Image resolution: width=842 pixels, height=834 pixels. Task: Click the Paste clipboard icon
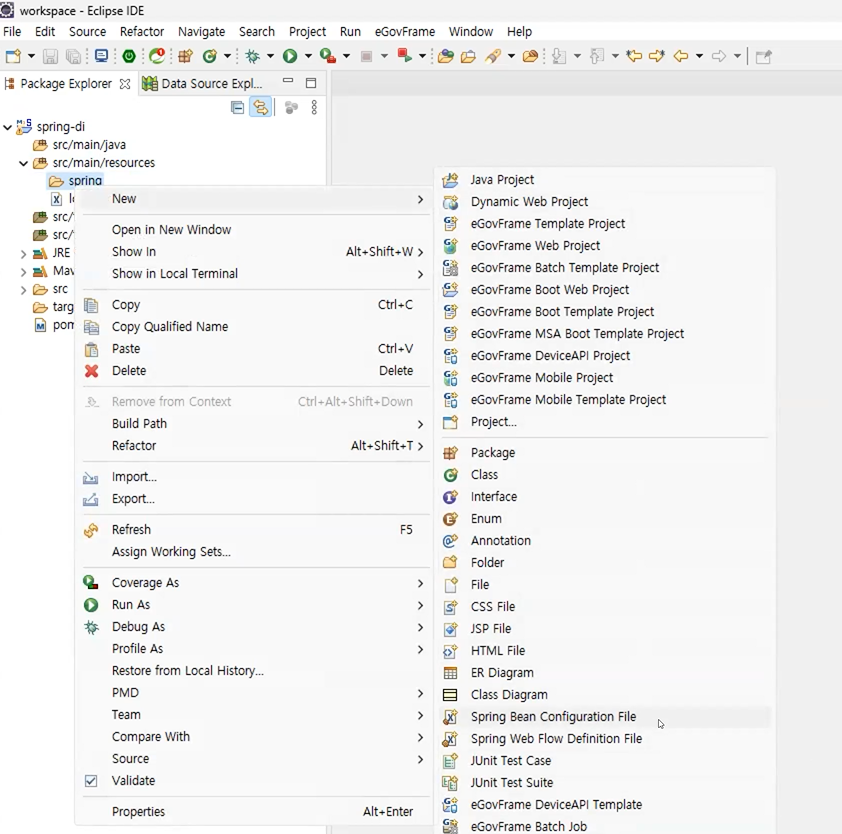pos(91,349)
